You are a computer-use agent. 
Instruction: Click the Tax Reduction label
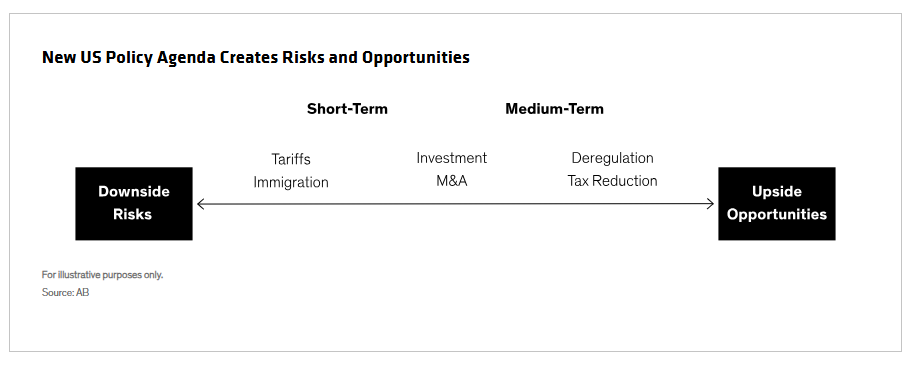click(612, 181)
